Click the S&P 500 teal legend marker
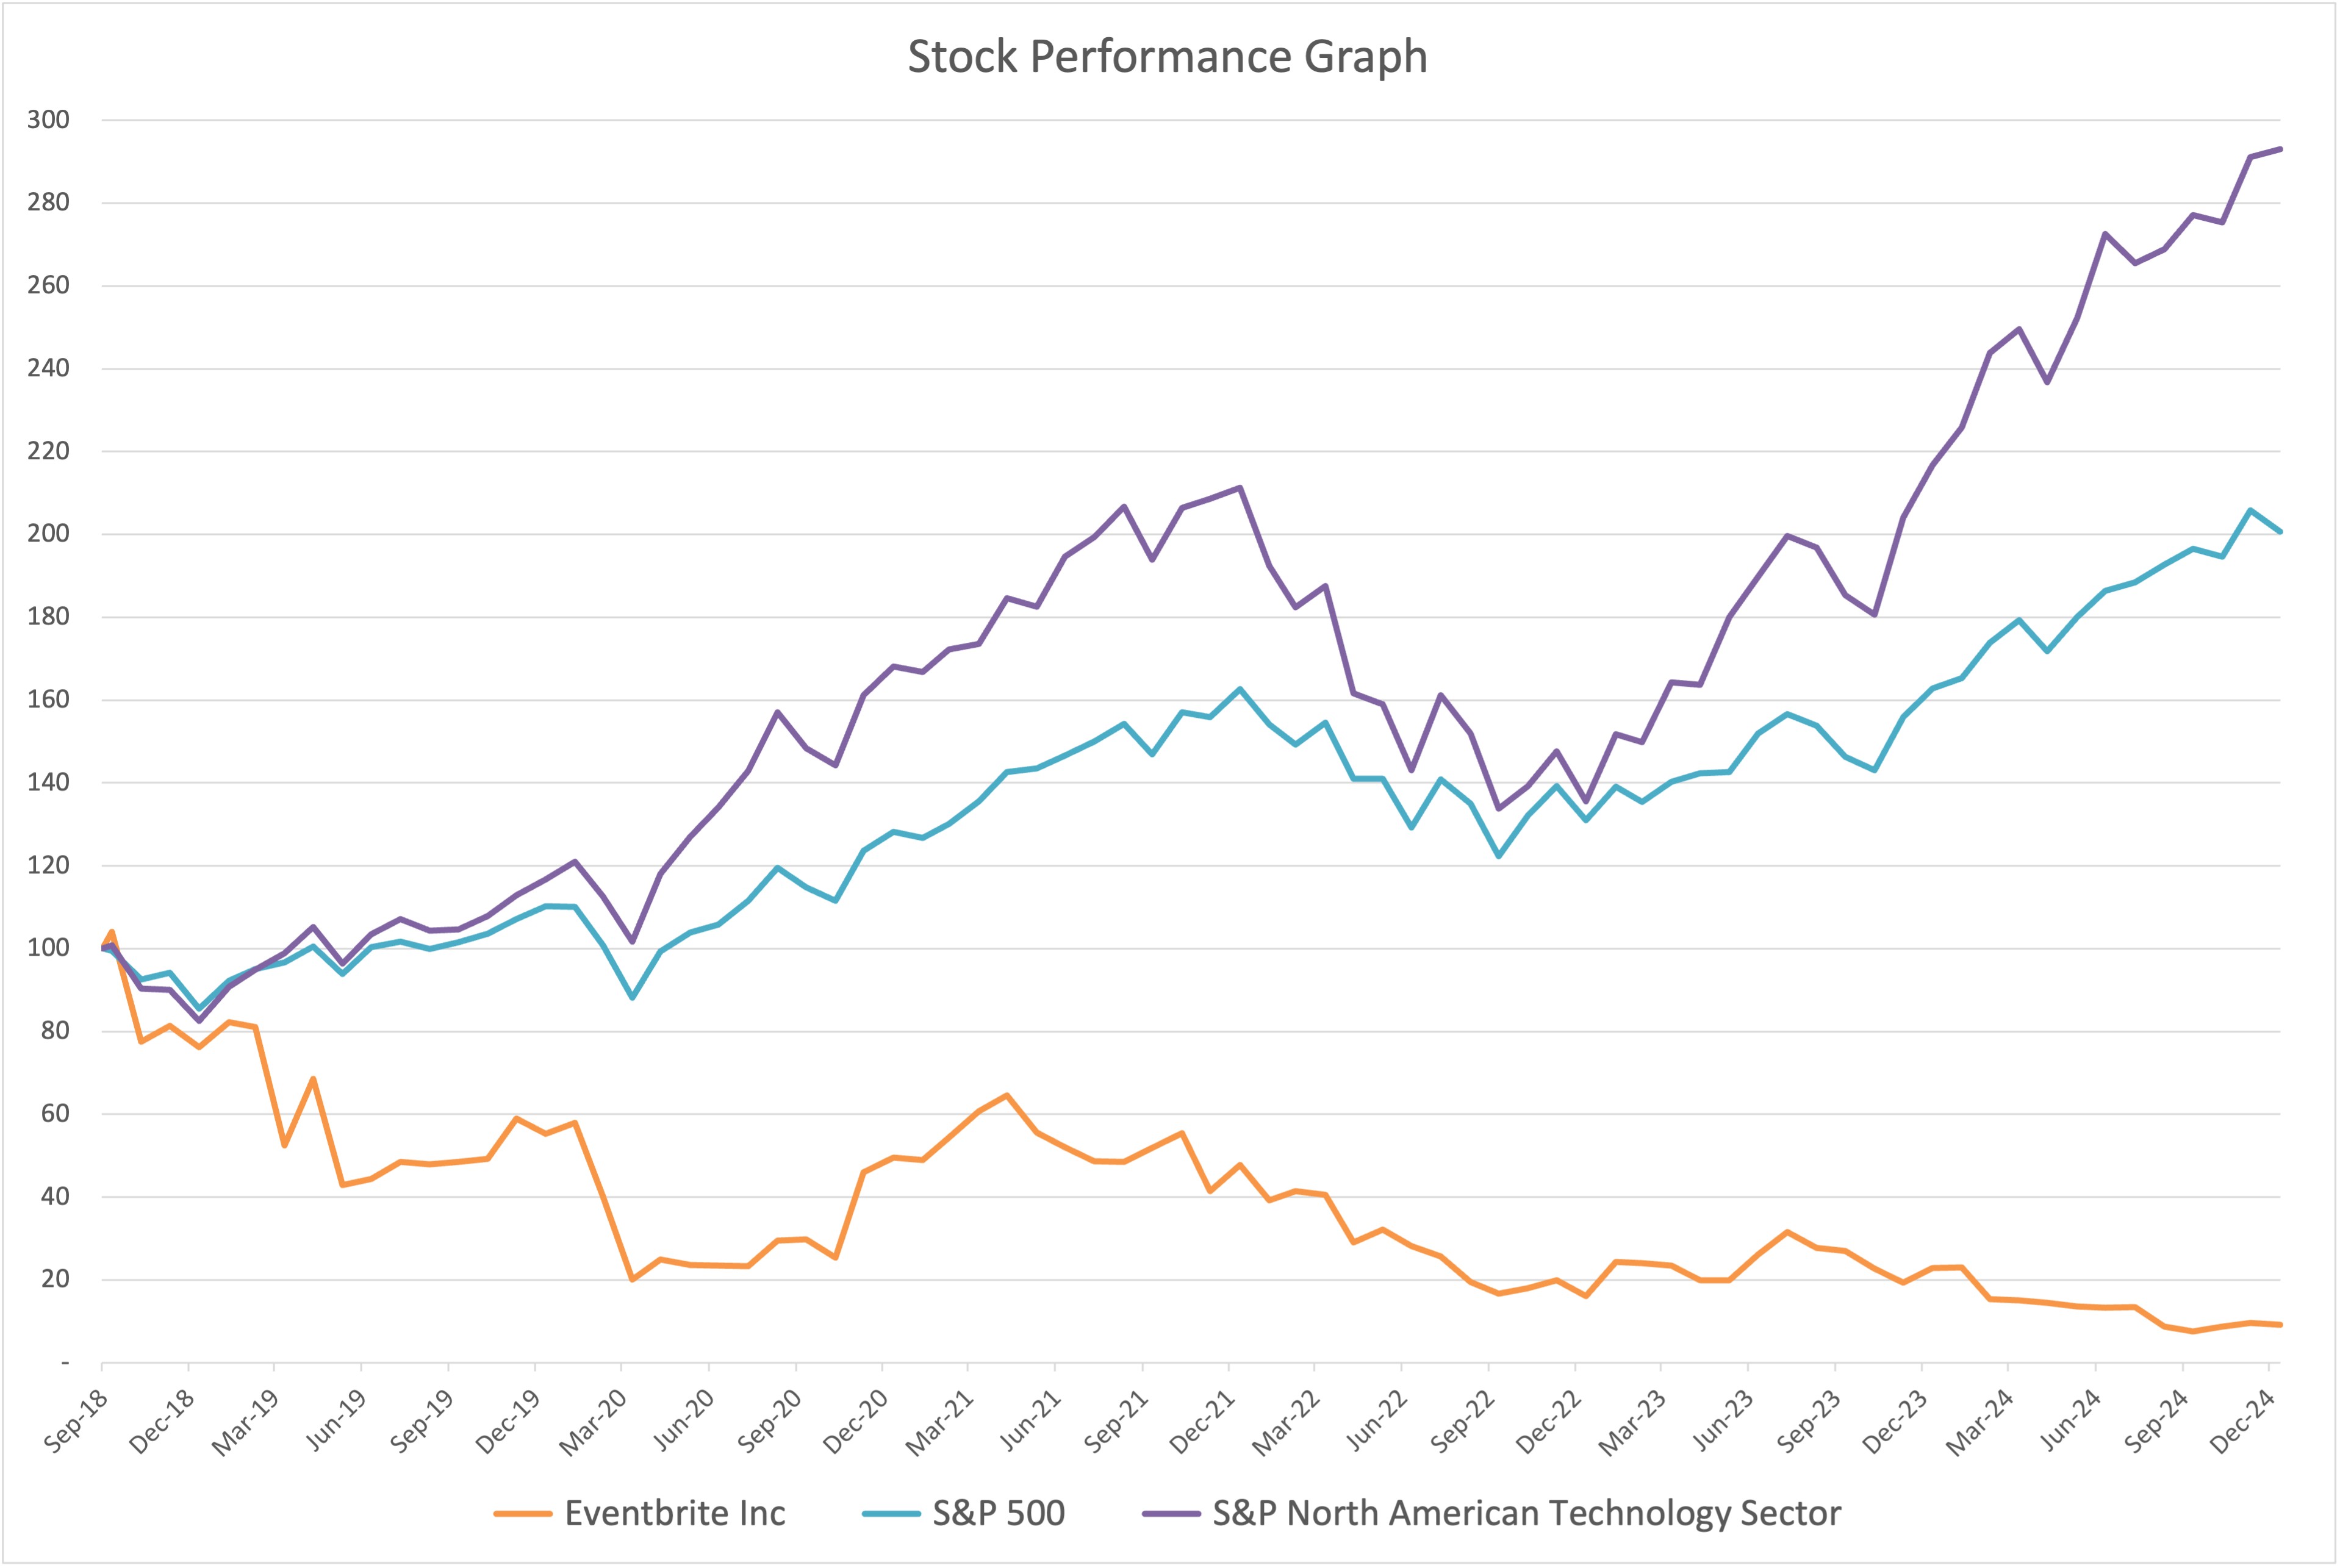 (x=891, y=1514)
